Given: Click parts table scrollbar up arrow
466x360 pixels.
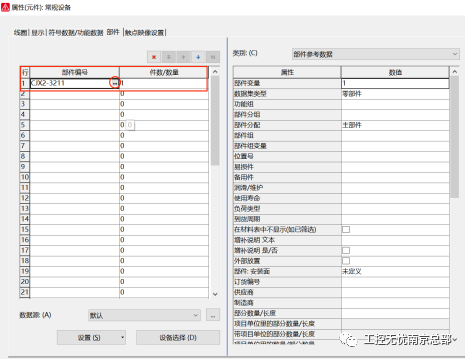Looking at the screenshot, I should point(215,72).
